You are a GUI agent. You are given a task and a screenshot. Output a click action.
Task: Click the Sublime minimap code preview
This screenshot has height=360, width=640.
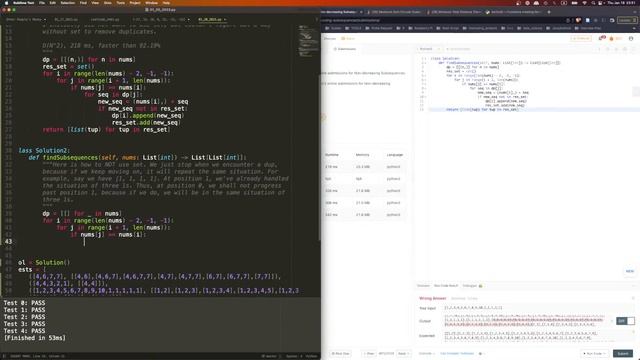point(308,41)
